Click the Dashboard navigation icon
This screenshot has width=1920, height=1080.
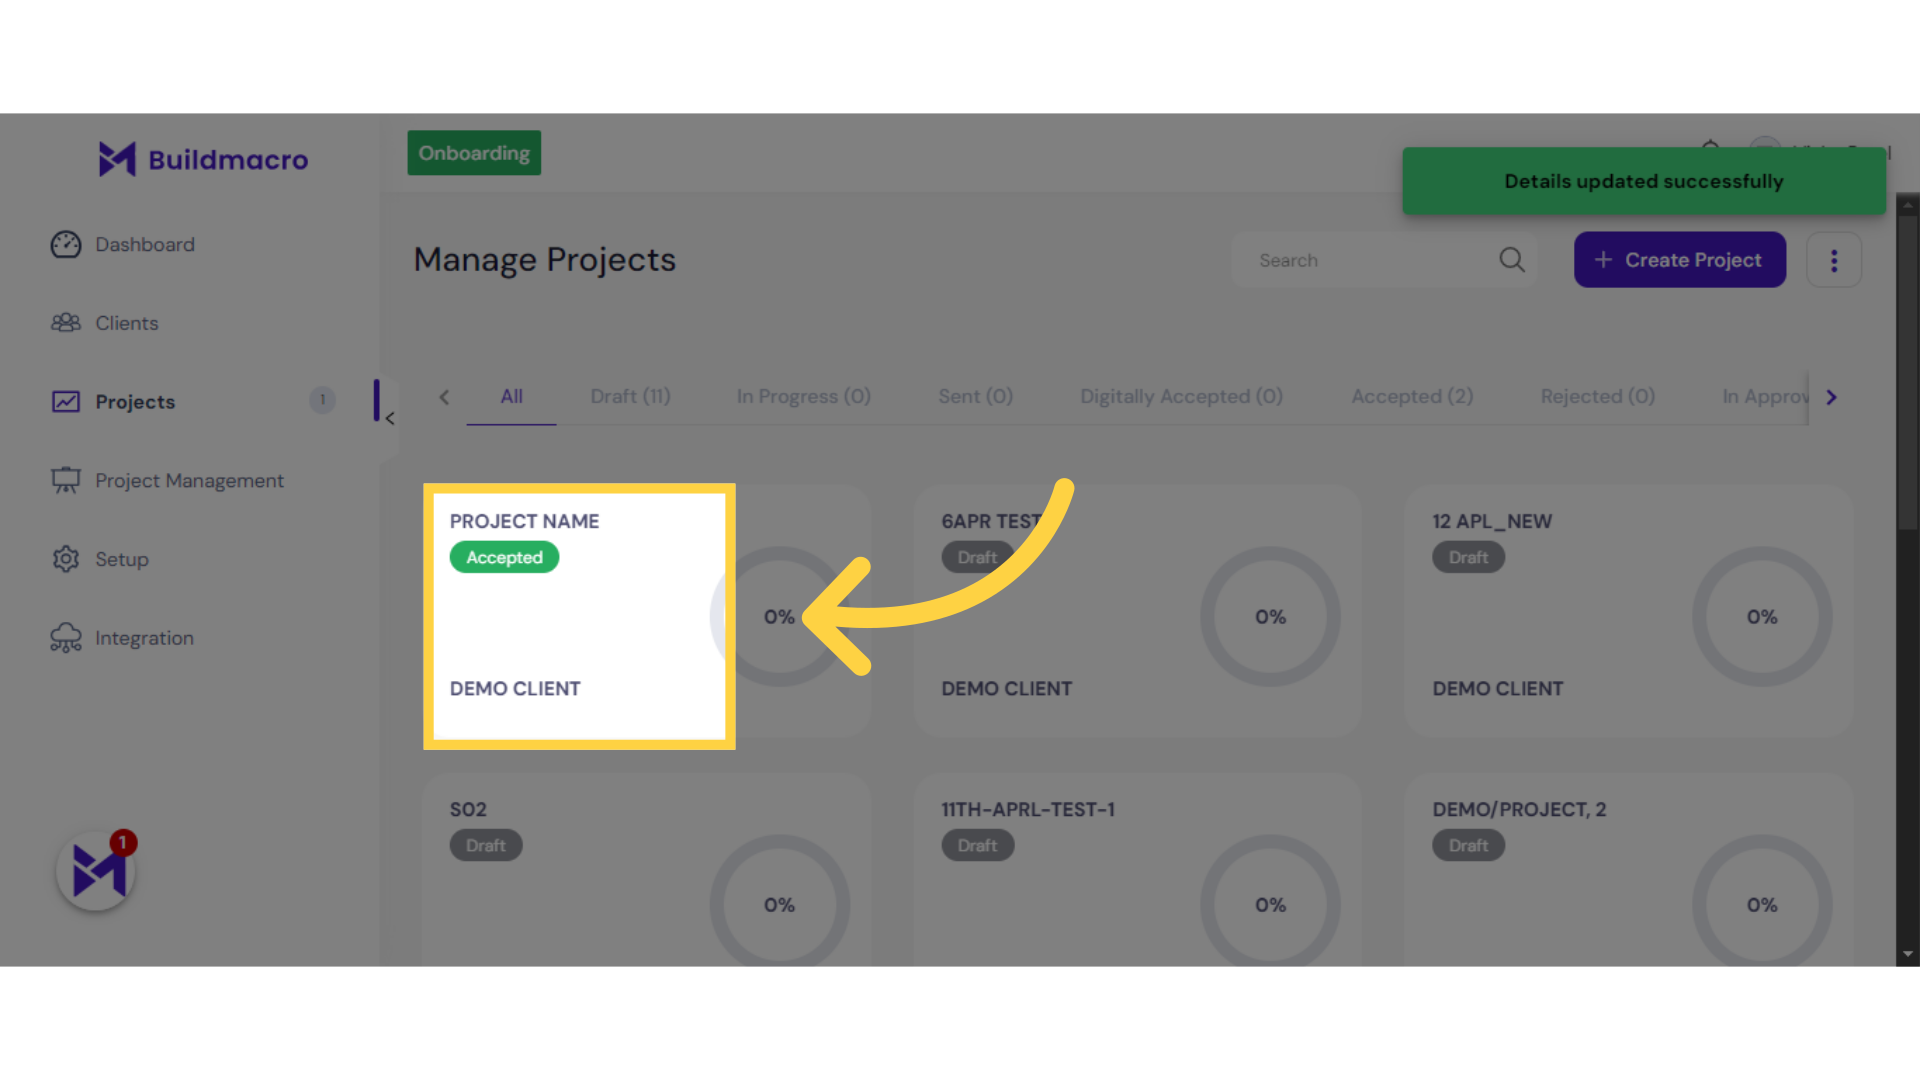coord(65,244)
